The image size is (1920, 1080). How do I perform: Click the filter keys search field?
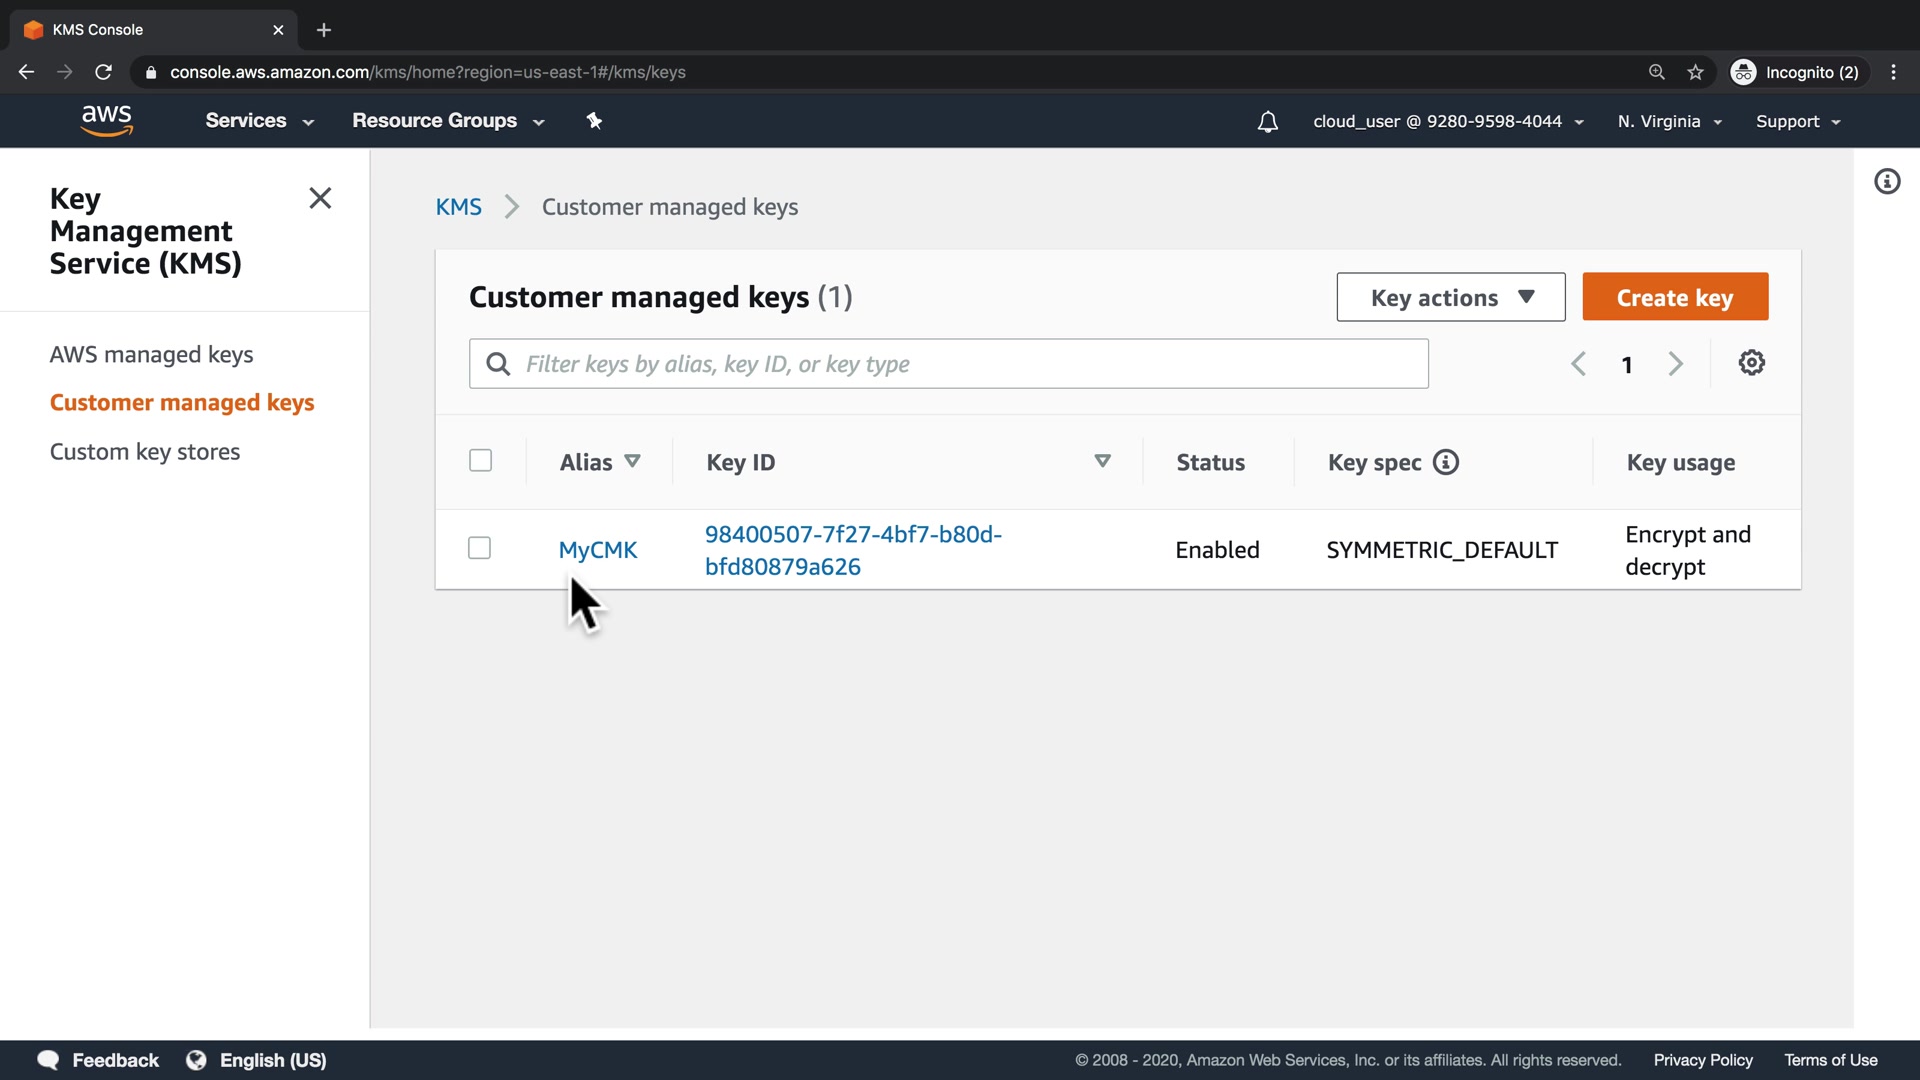pos(960,364)
